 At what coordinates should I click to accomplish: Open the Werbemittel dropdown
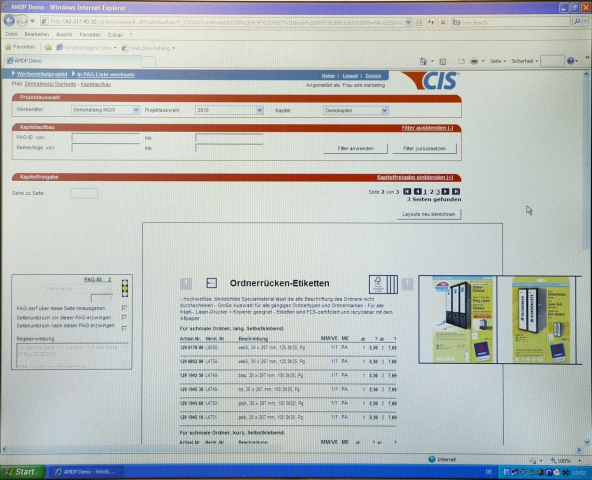pyautogui.click(x=136, y=110)
